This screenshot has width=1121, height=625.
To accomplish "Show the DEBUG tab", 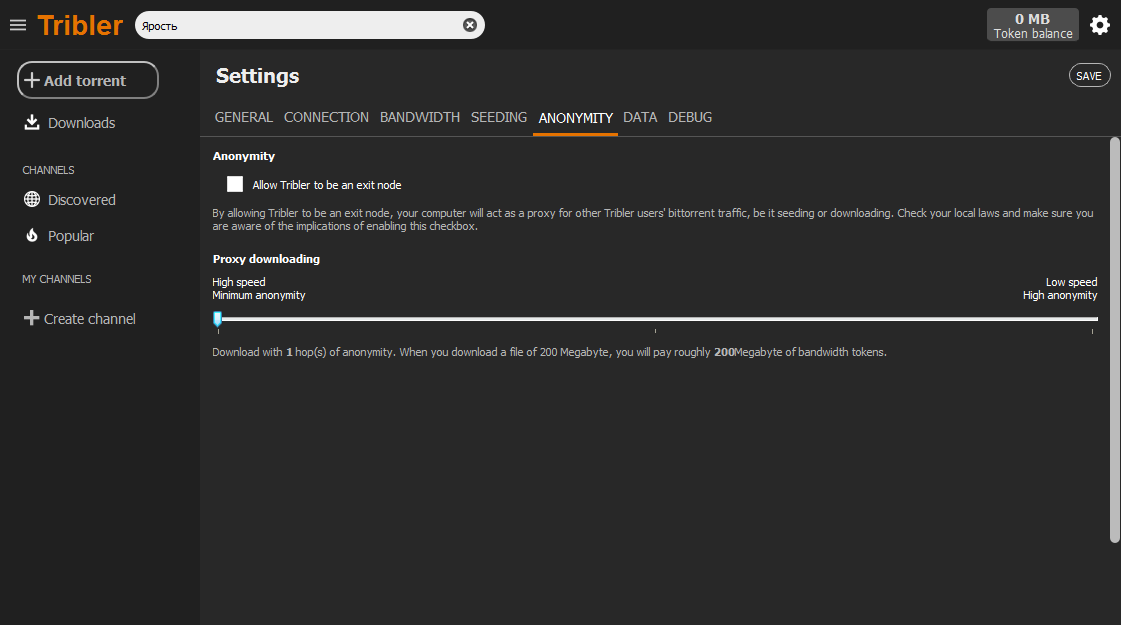I will pos(690,118).
